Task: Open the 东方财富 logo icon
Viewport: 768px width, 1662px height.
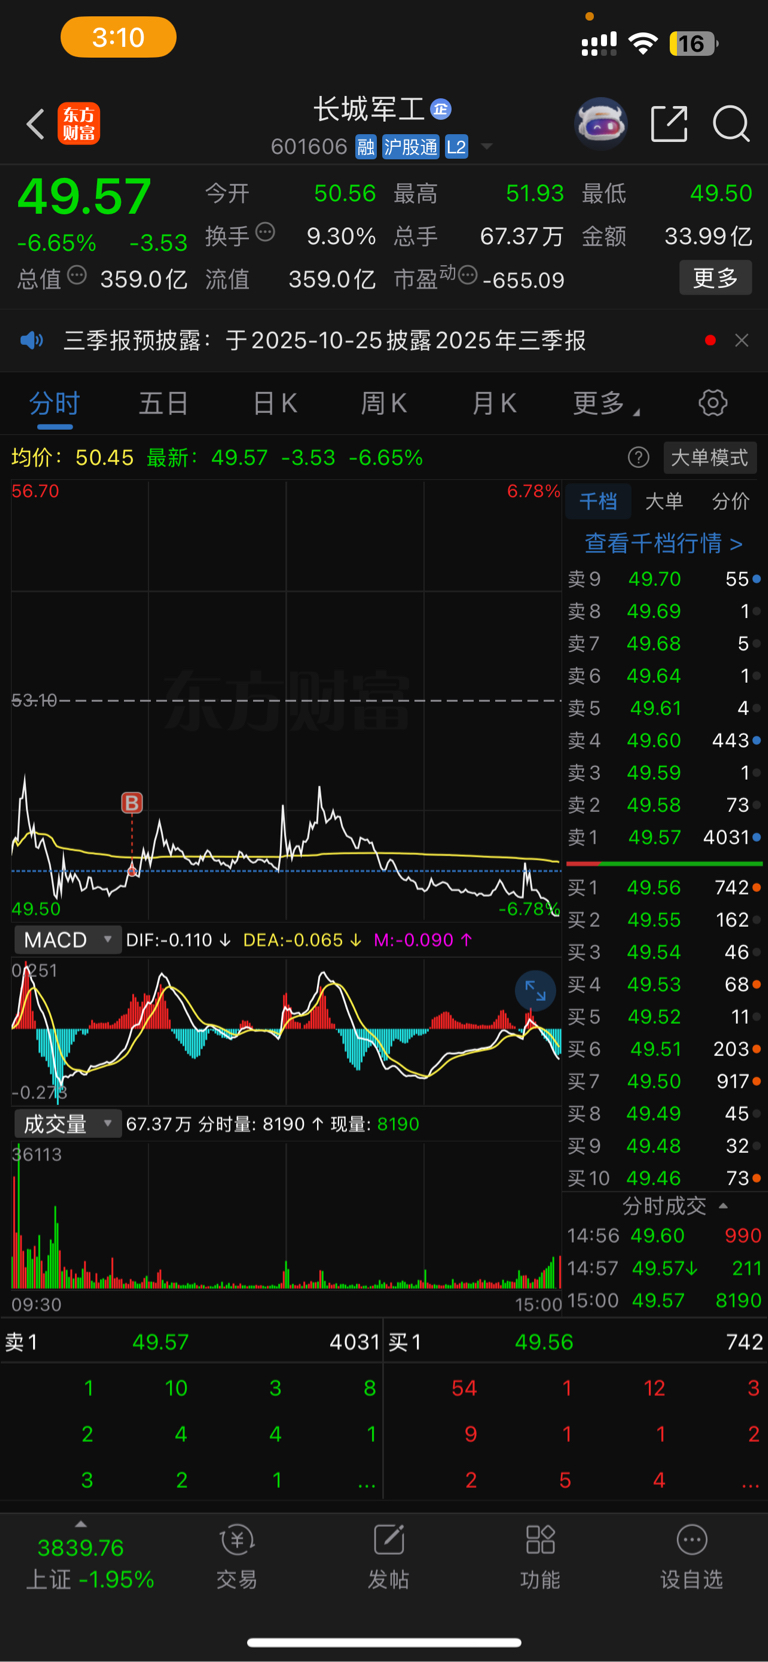Action: pos(79,124)
